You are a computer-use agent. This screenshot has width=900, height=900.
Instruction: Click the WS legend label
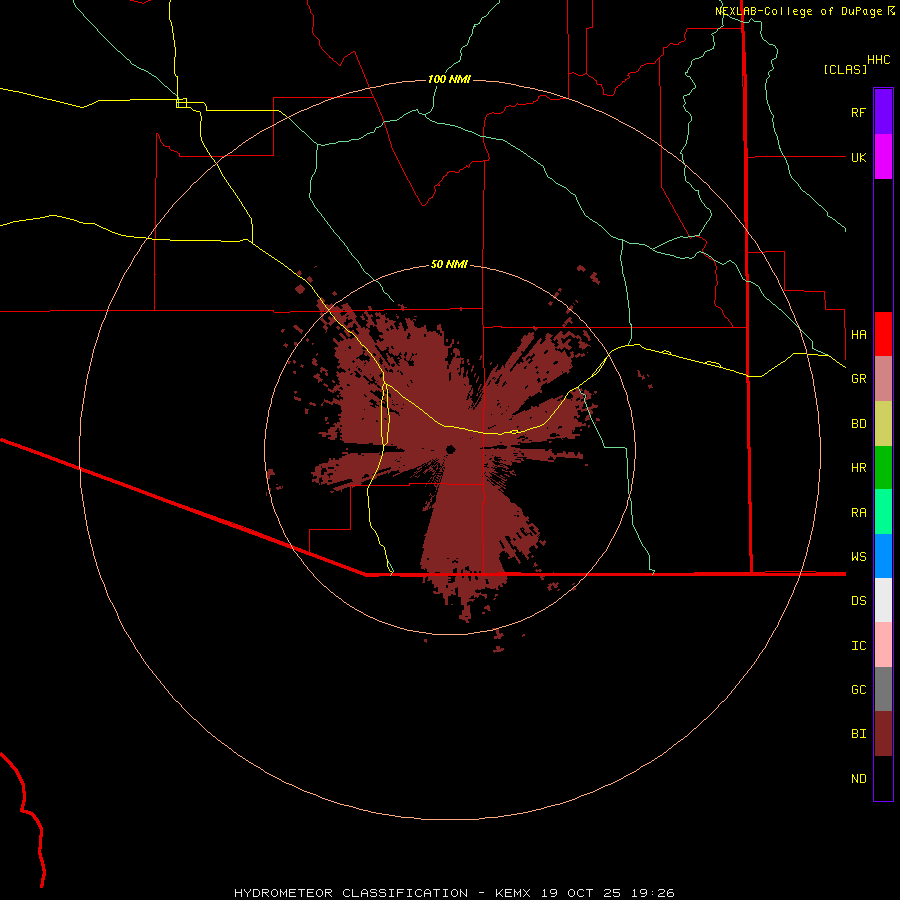pyautogui.click(x=858, y=556)
